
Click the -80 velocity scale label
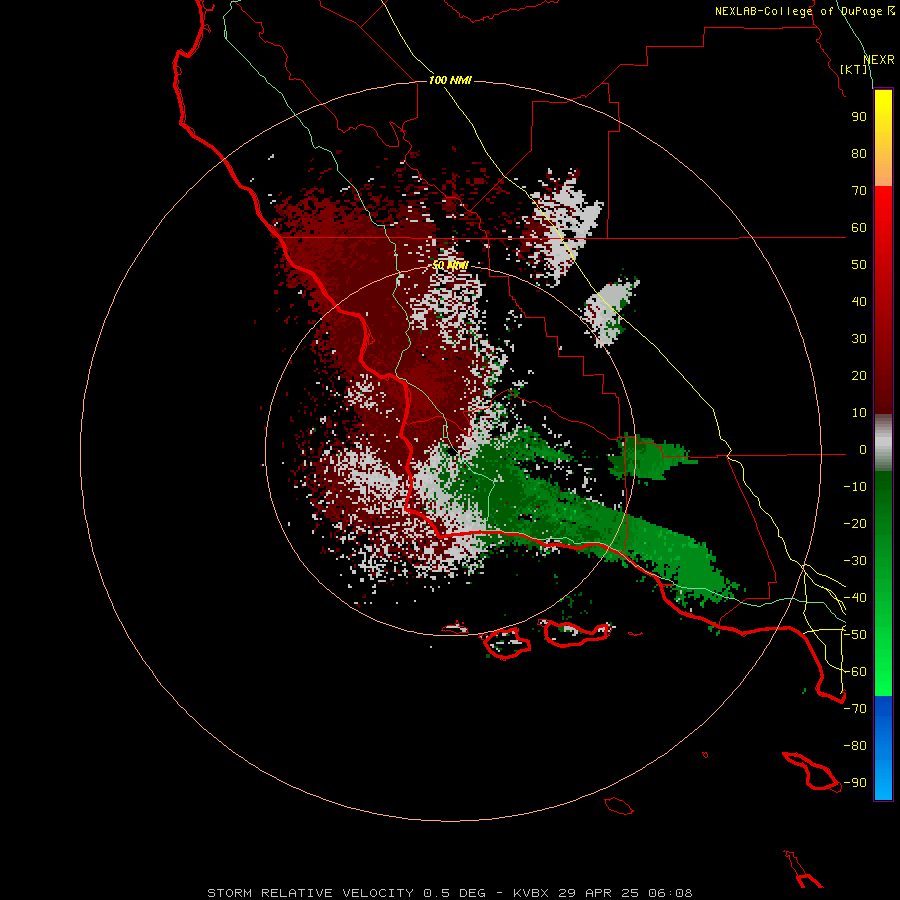(x=855, y=746)
